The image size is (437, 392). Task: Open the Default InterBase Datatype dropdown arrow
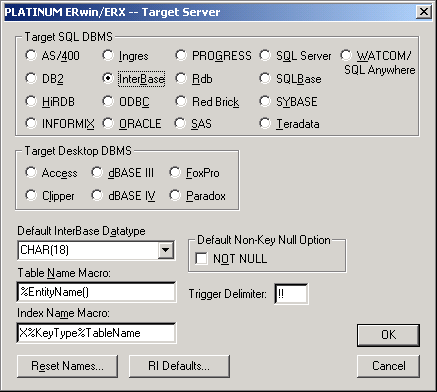coord(165,250)
